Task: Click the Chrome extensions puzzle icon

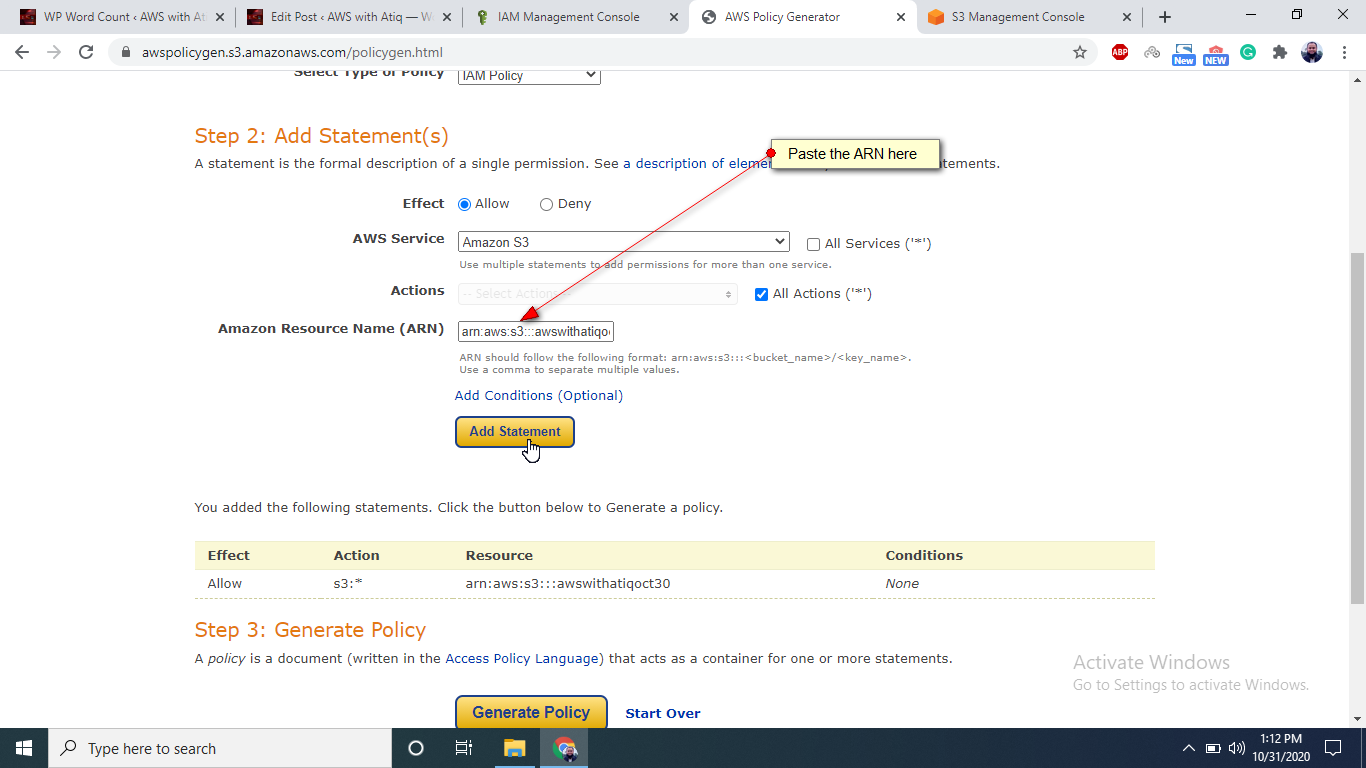Action: pos(1280,52)
